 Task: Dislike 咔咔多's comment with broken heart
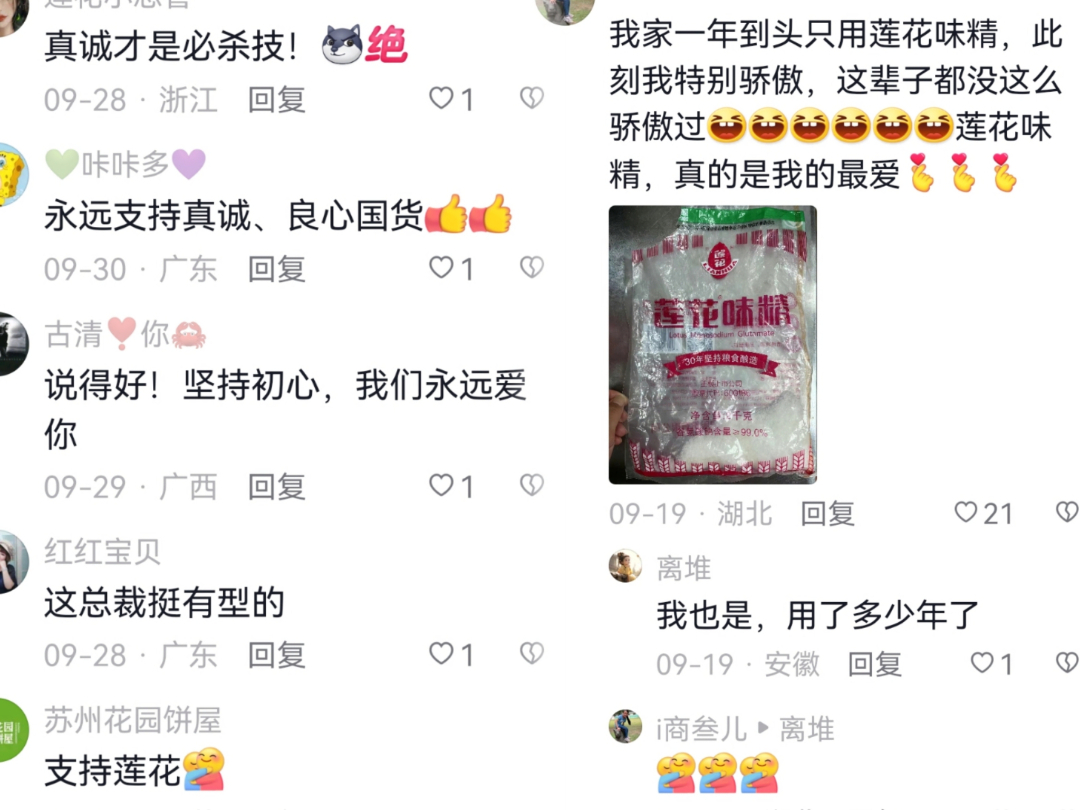point(531,267)
